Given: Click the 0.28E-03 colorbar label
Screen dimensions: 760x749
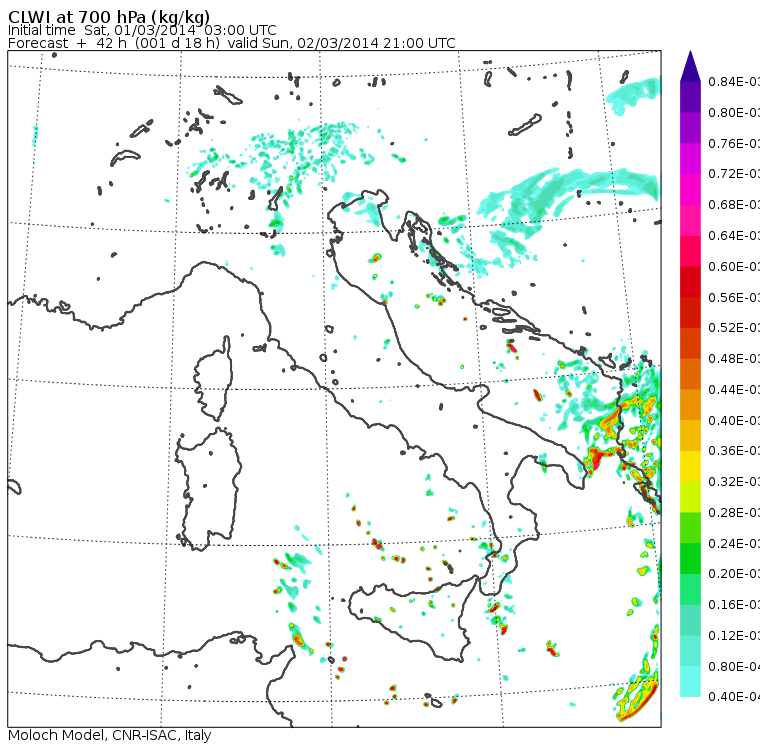Looking at the screenshot, I should (x=734, y=513).
